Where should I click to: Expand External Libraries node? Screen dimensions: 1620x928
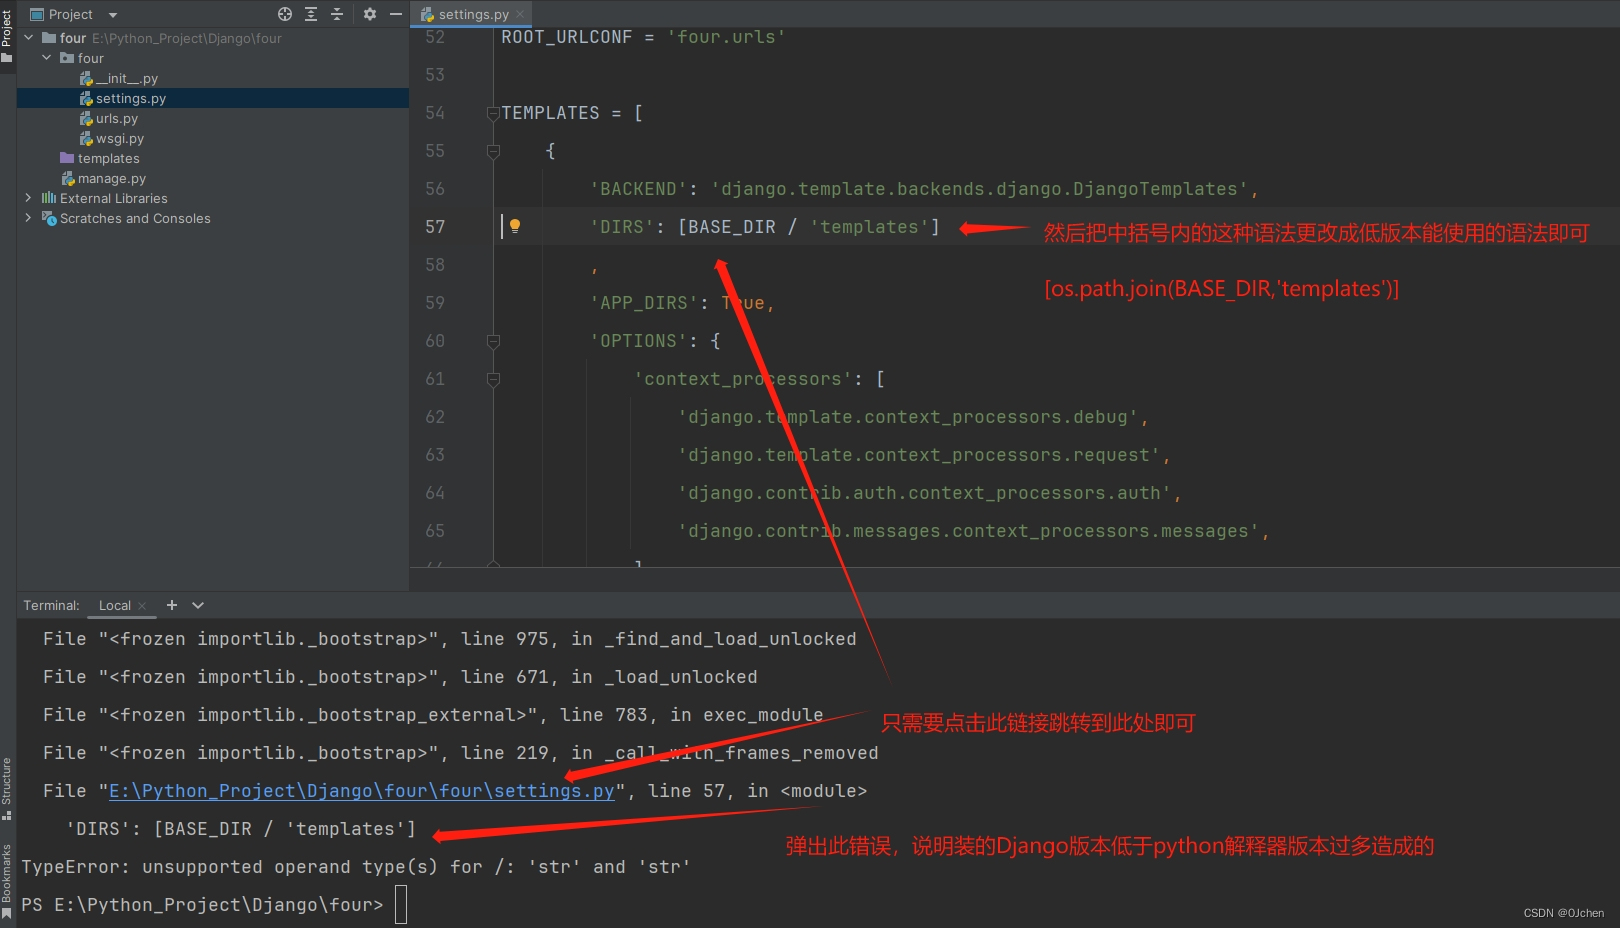click(28, 198)
